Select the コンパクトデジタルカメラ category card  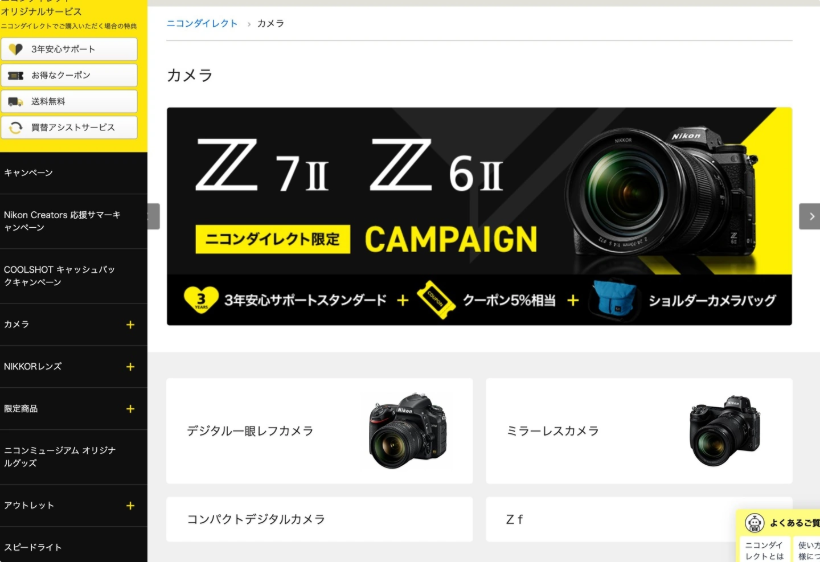coord(319,519)
